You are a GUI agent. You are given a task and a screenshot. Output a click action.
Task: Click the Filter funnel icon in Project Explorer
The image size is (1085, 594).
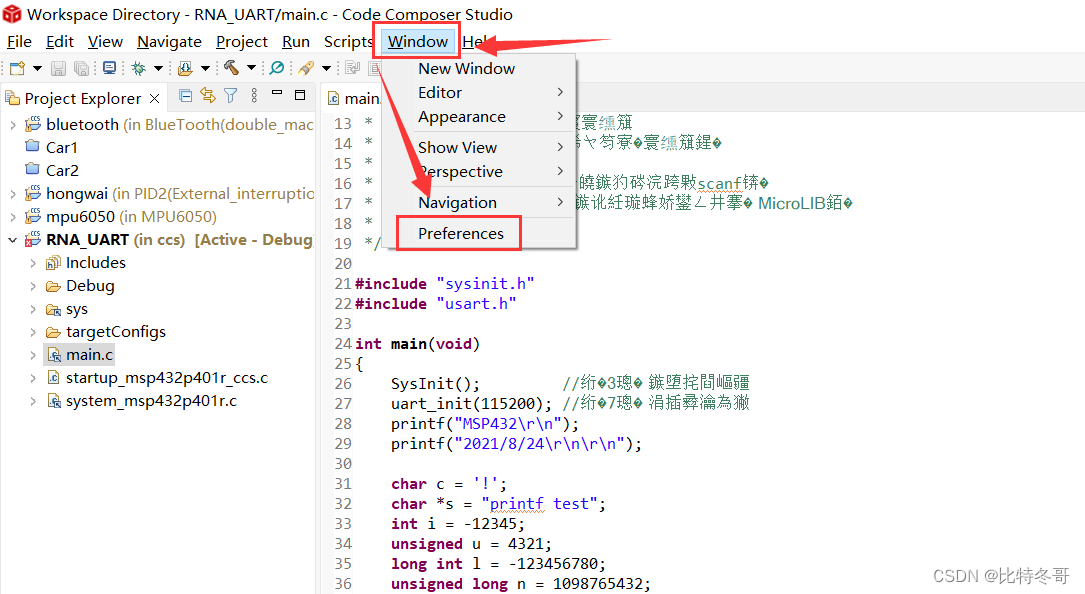pyautogui.click(x=230, y=96)
